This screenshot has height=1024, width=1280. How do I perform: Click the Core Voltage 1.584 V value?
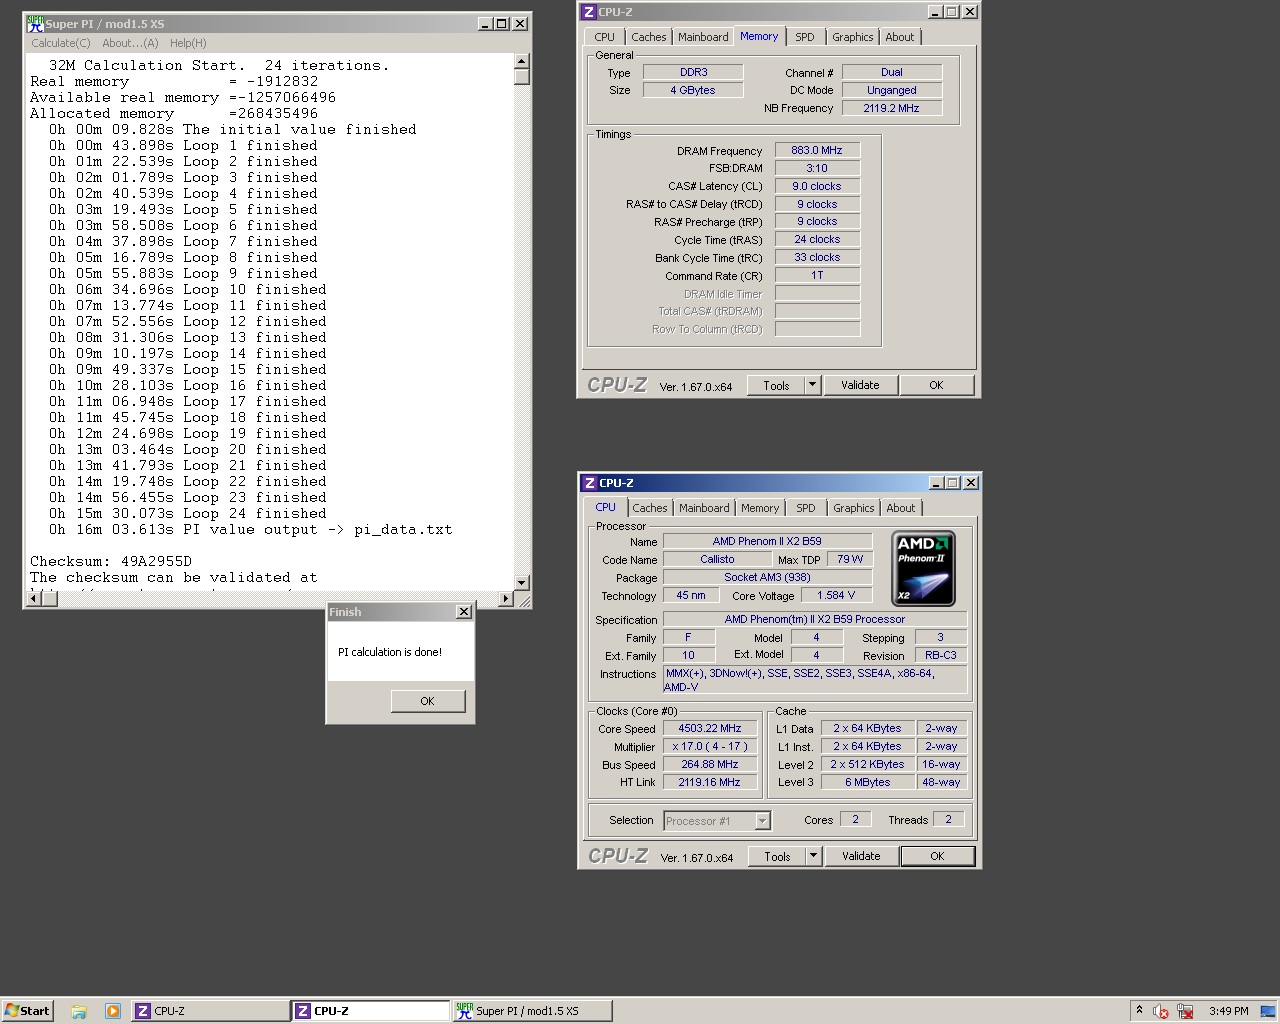click(836, 595)
